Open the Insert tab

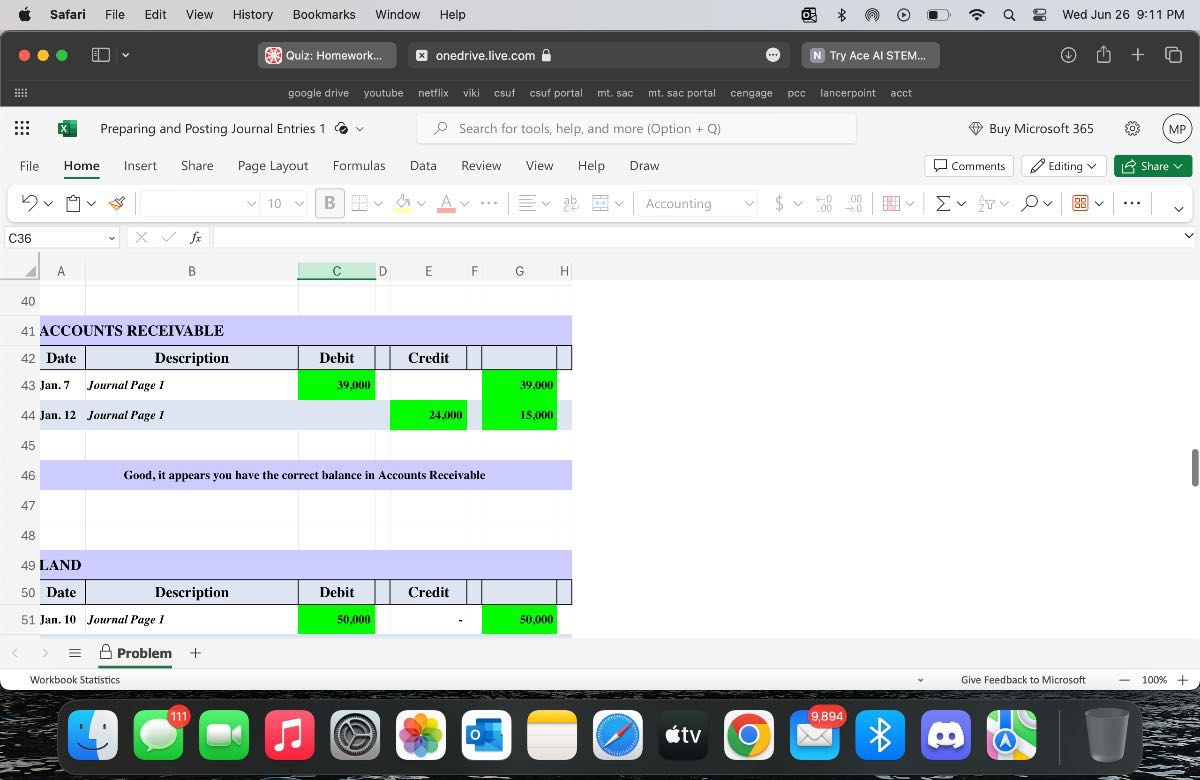pyautogui.click(x=140, y=166)
